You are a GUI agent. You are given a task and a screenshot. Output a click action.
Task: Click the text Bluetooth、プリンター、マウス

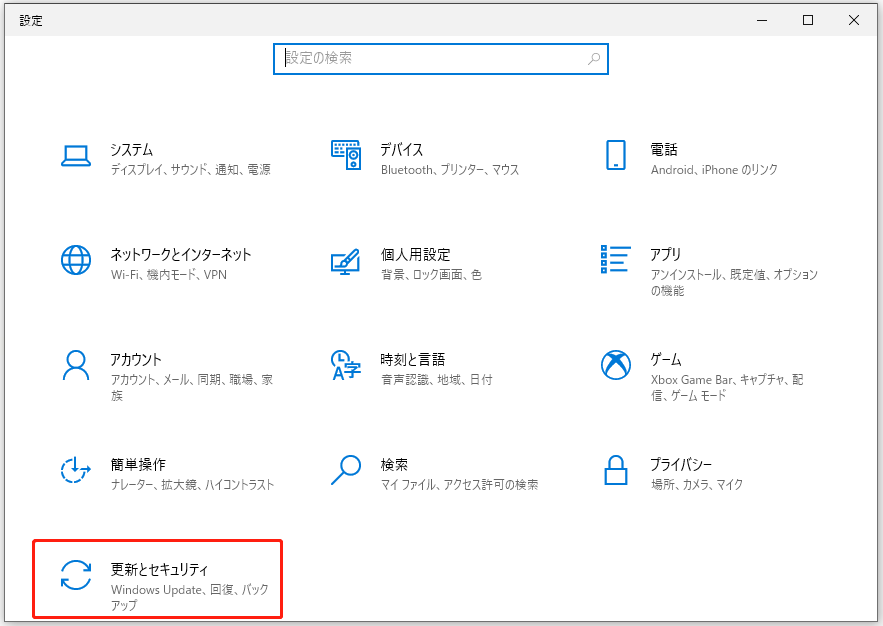click(x=450, y=169)
